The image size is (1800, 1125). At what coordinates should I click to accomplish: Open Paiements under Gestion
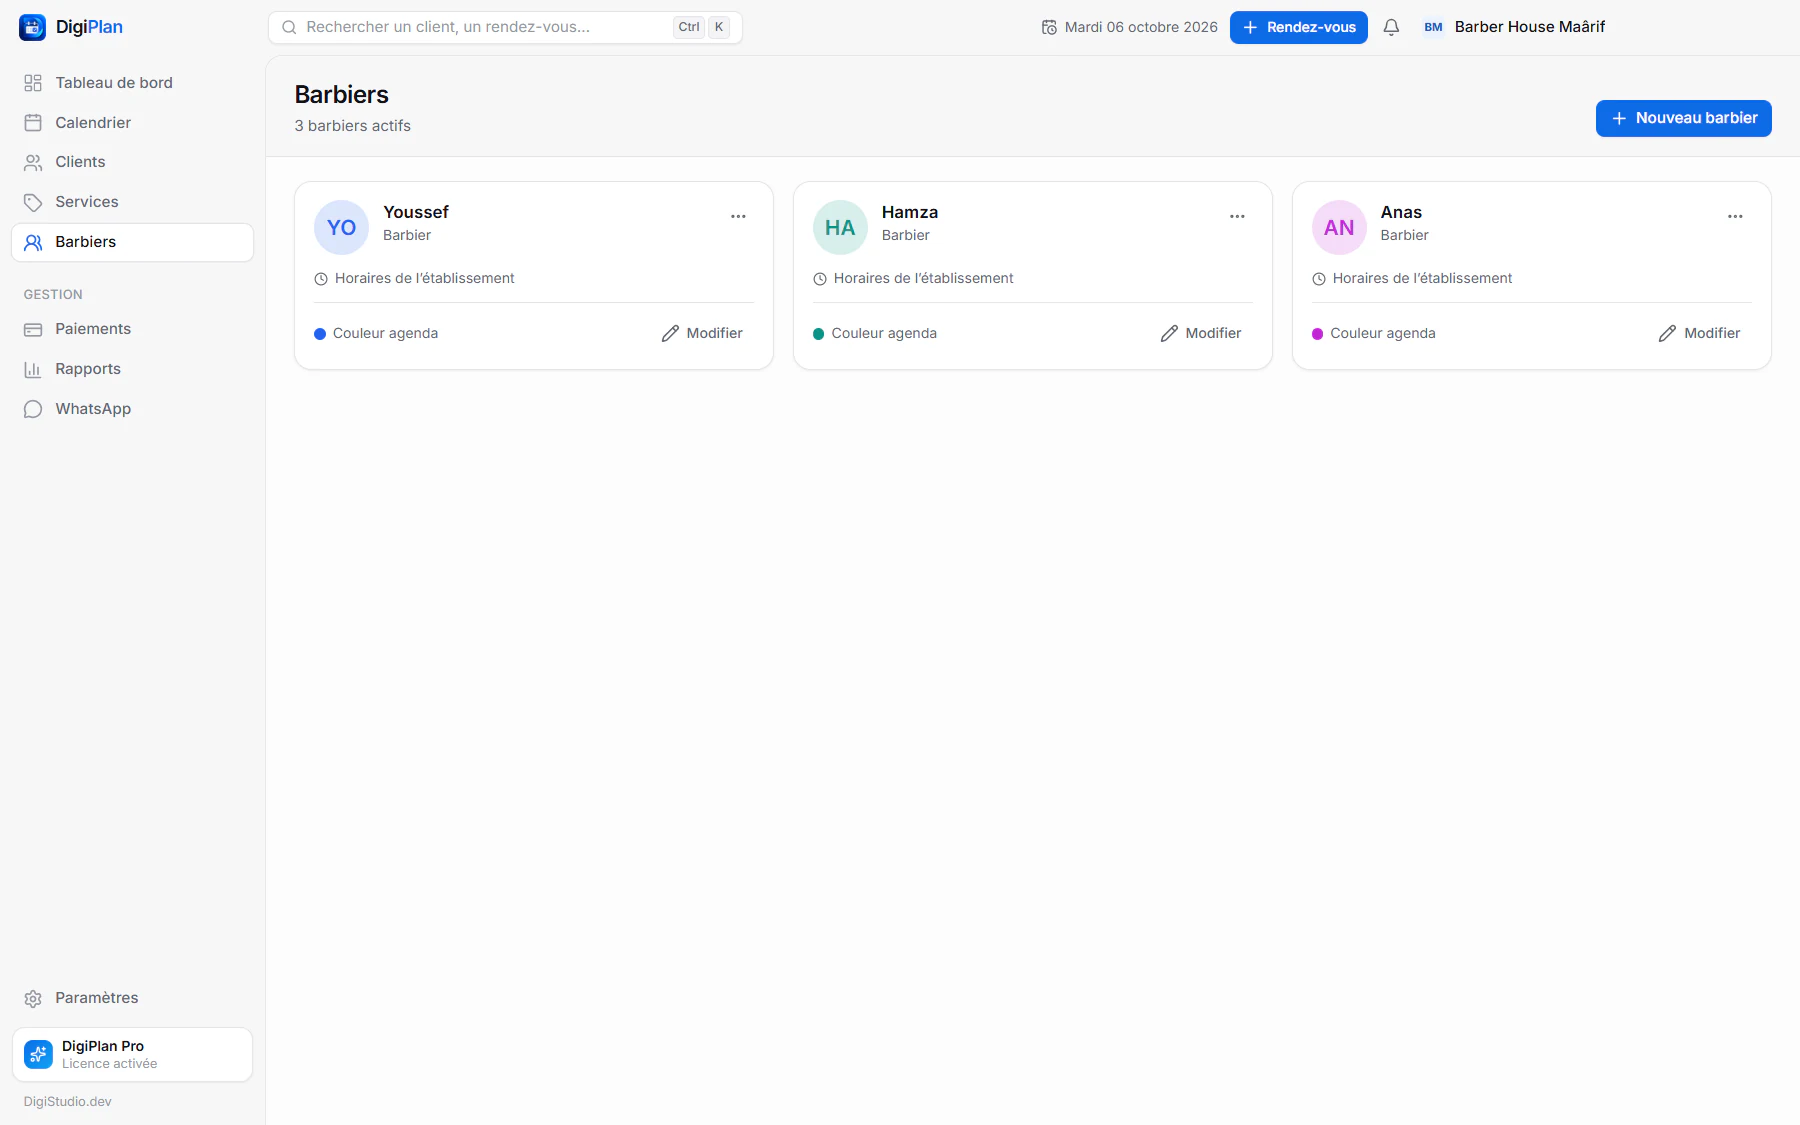(x=132, y=329)
